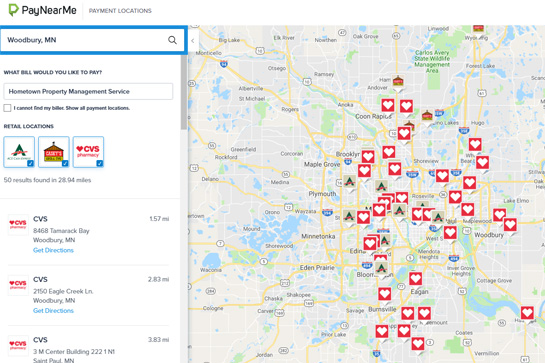
Task: Check 'I cannot find my biller' box
Action: pyautogui.click(x=7, y=108)
